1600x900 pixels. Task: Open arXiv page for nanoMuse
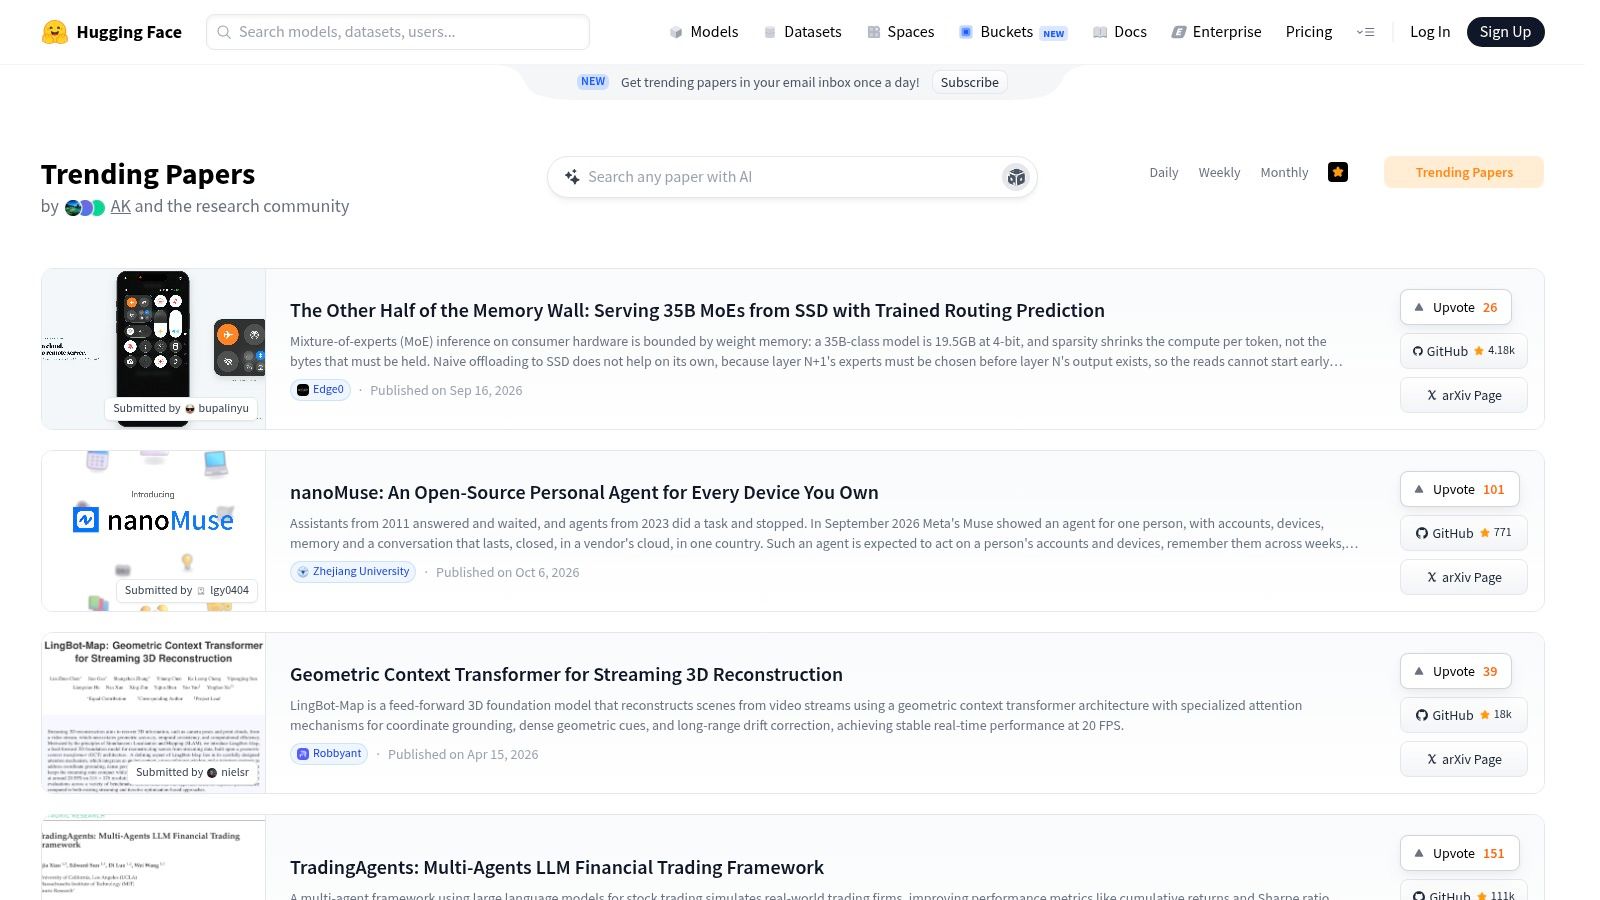point(1464,577)
